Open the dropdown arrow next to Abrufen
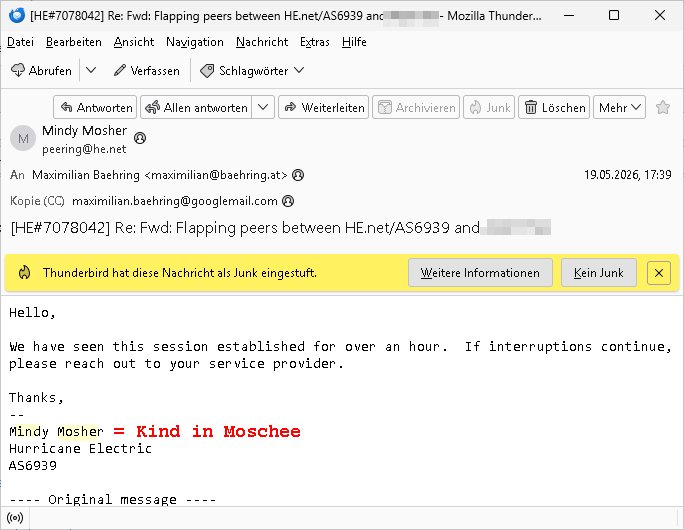 tap(91, 70)
